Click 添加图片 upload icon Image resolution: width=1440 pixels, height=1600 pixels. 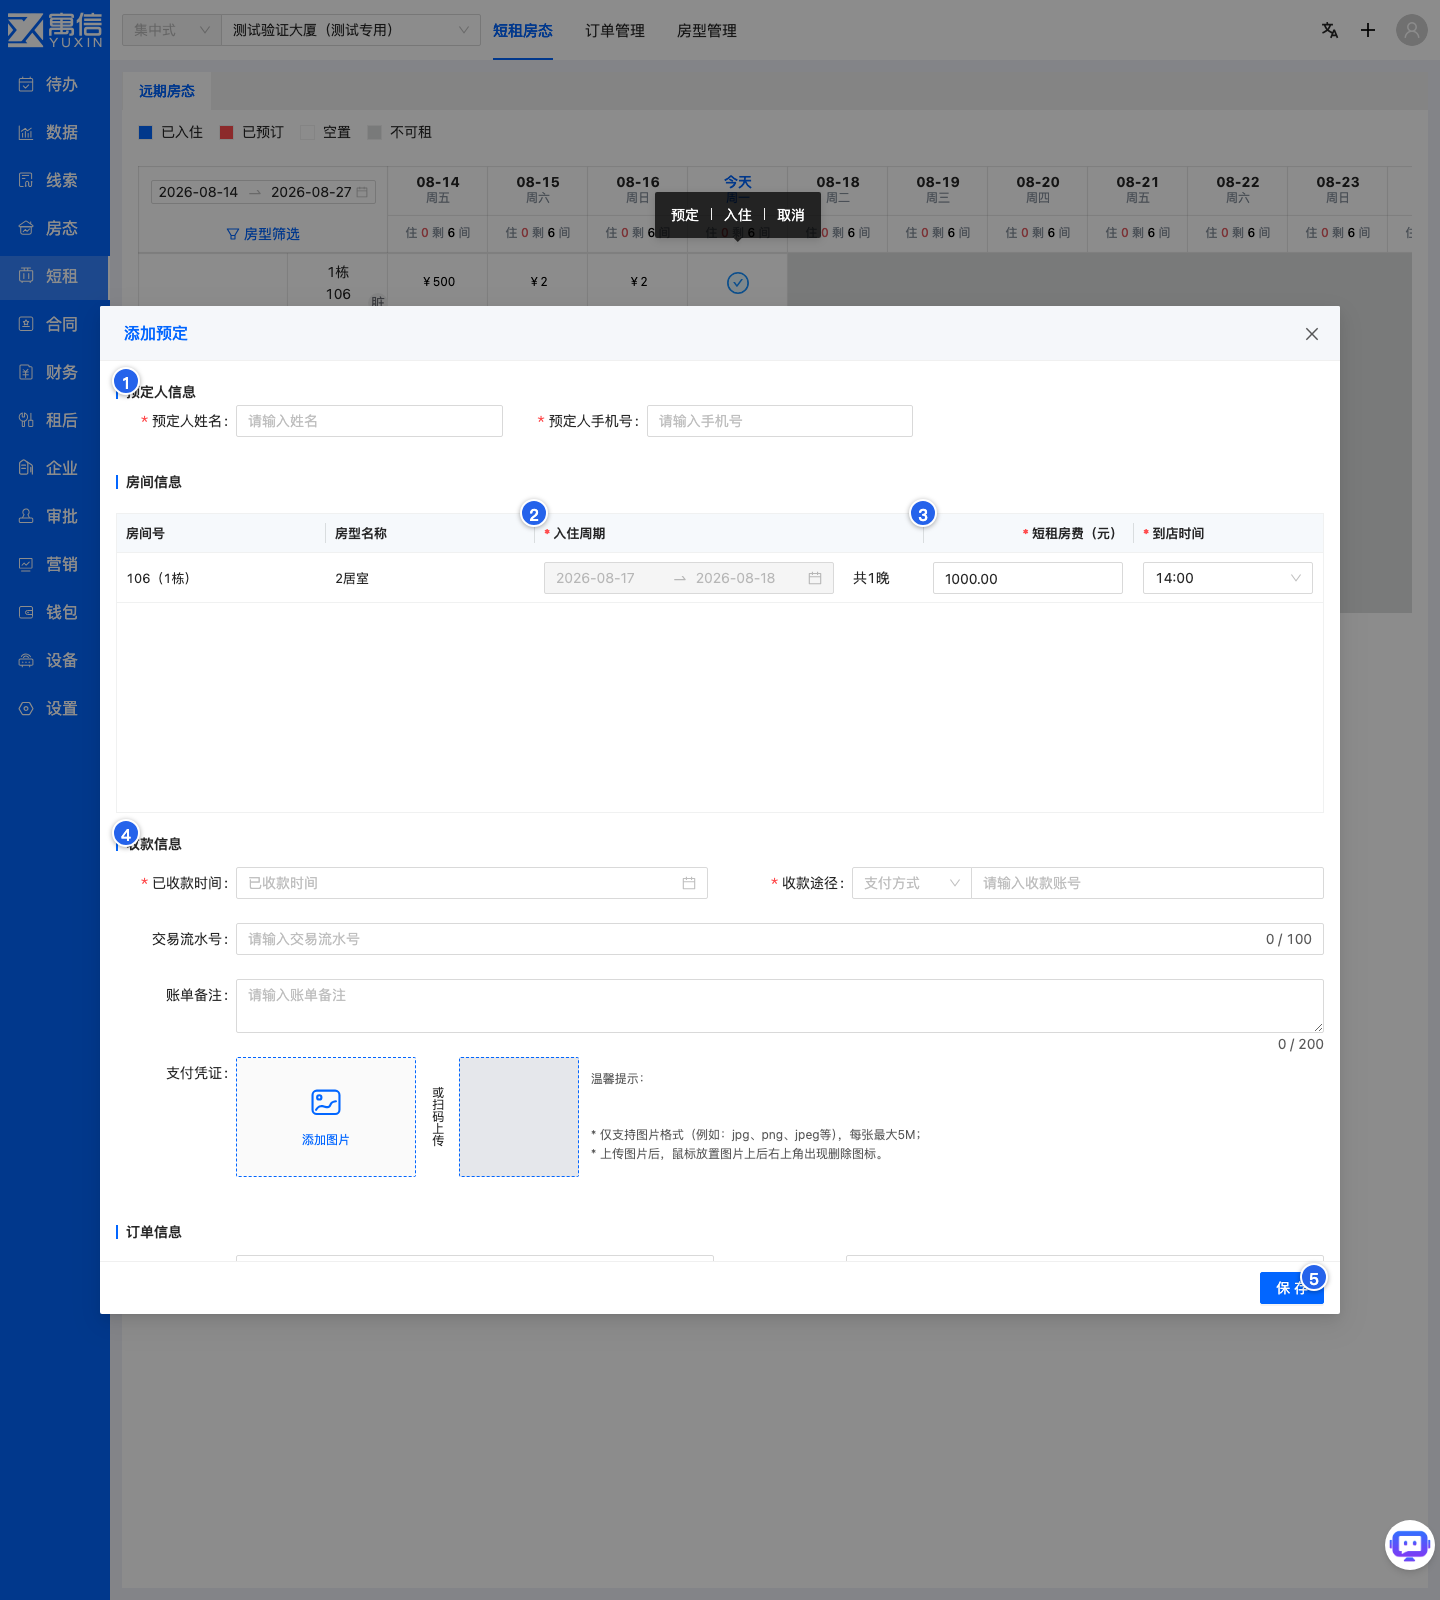[x=326, y=1102]
